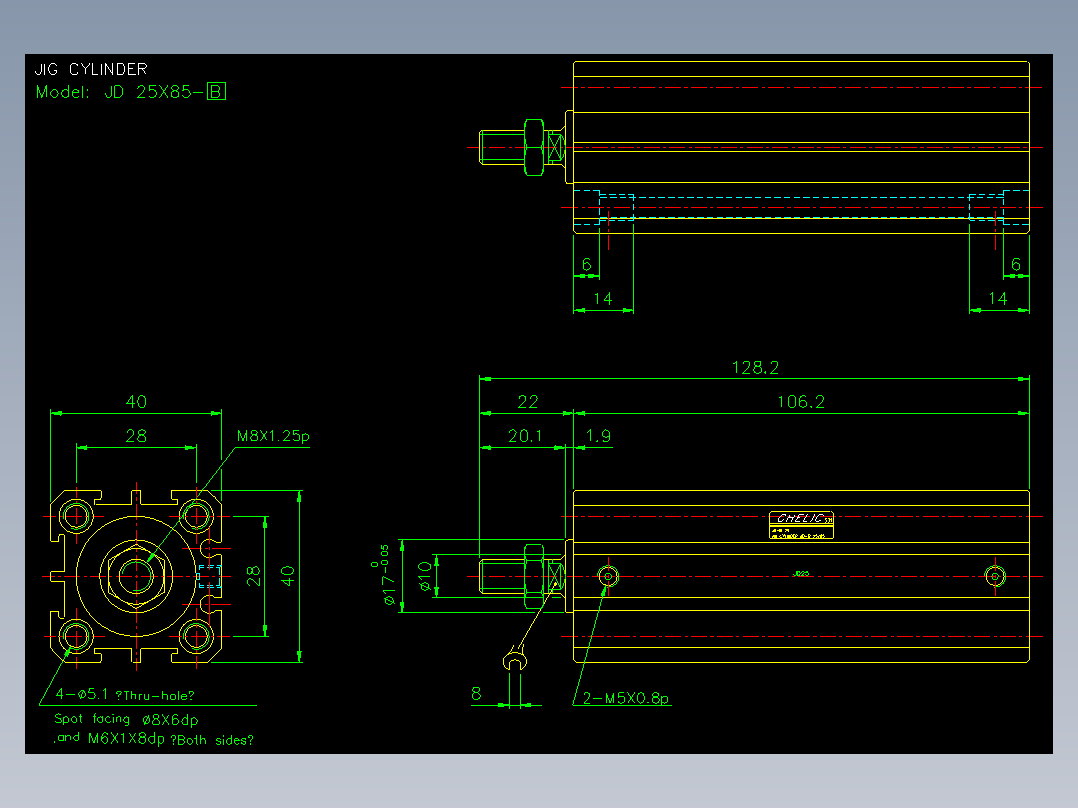Image resolution: width=1078 pixels, height=808 pixels.
Task: Click the Spot facing ø8X6dp note
Action: point(126,719)
